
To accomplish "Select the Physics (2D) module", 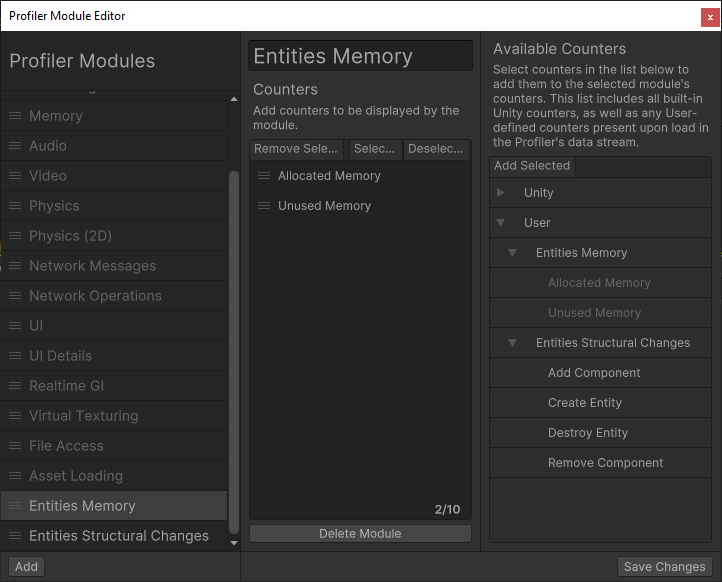I will (114, 235).
